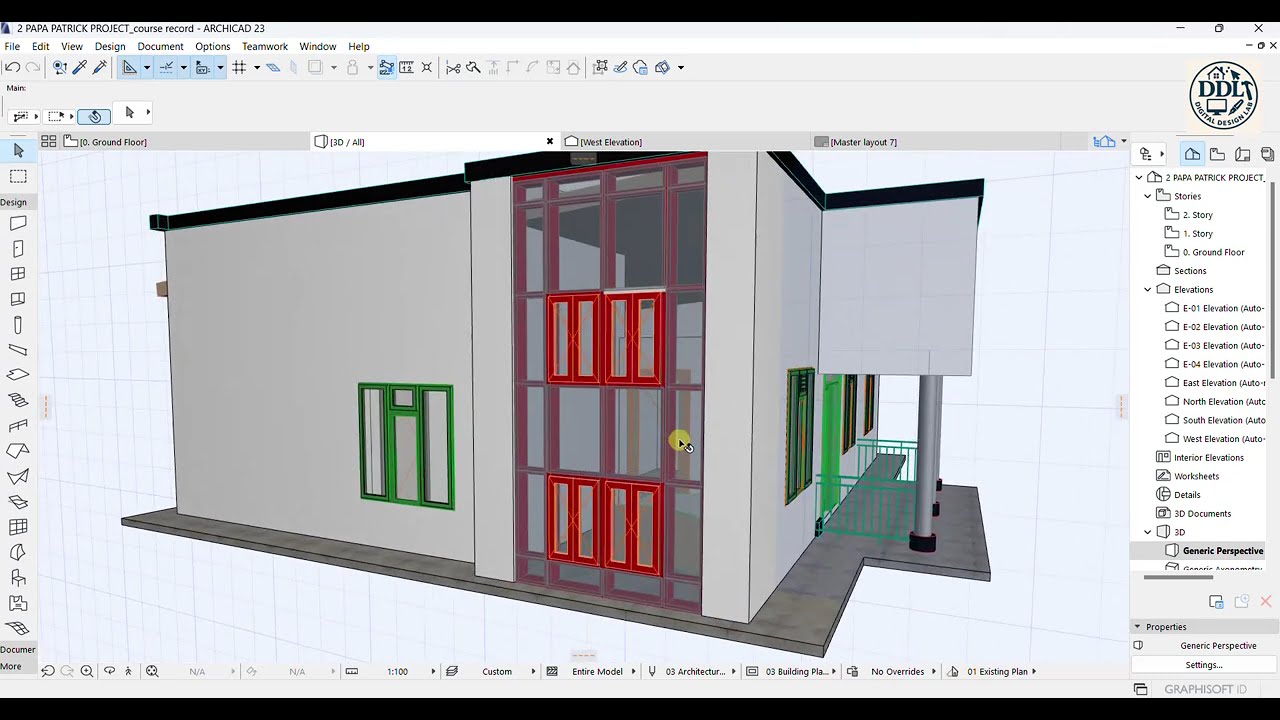Activate the Object chair tool
The width and height of the screenshot is (1280, 720).
(x=18, y=578)
